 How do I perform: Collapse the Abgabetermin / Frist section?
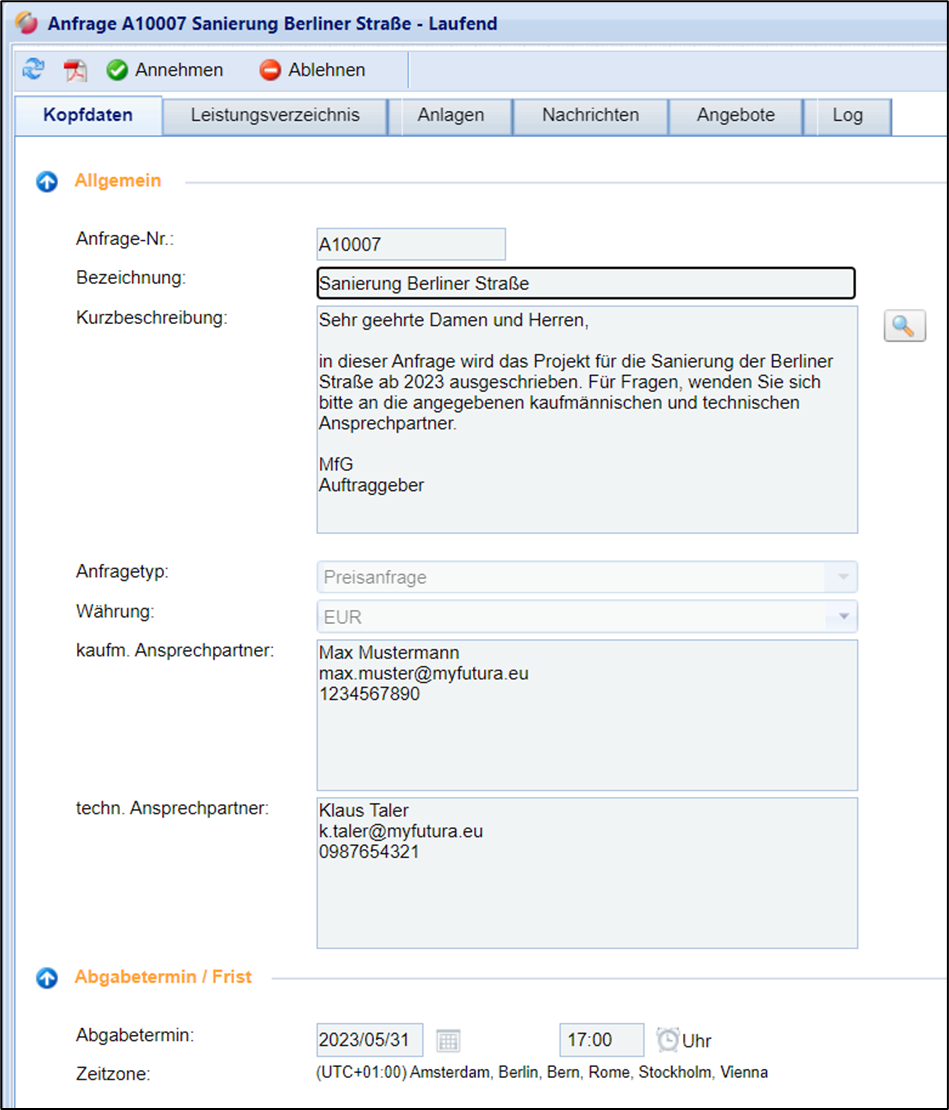[x=47, y=978]
